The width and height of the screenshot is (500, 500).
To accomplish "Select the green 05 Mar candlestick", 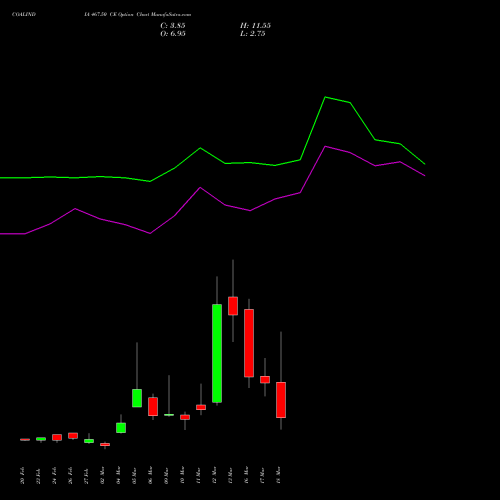I will pos(137,398).
